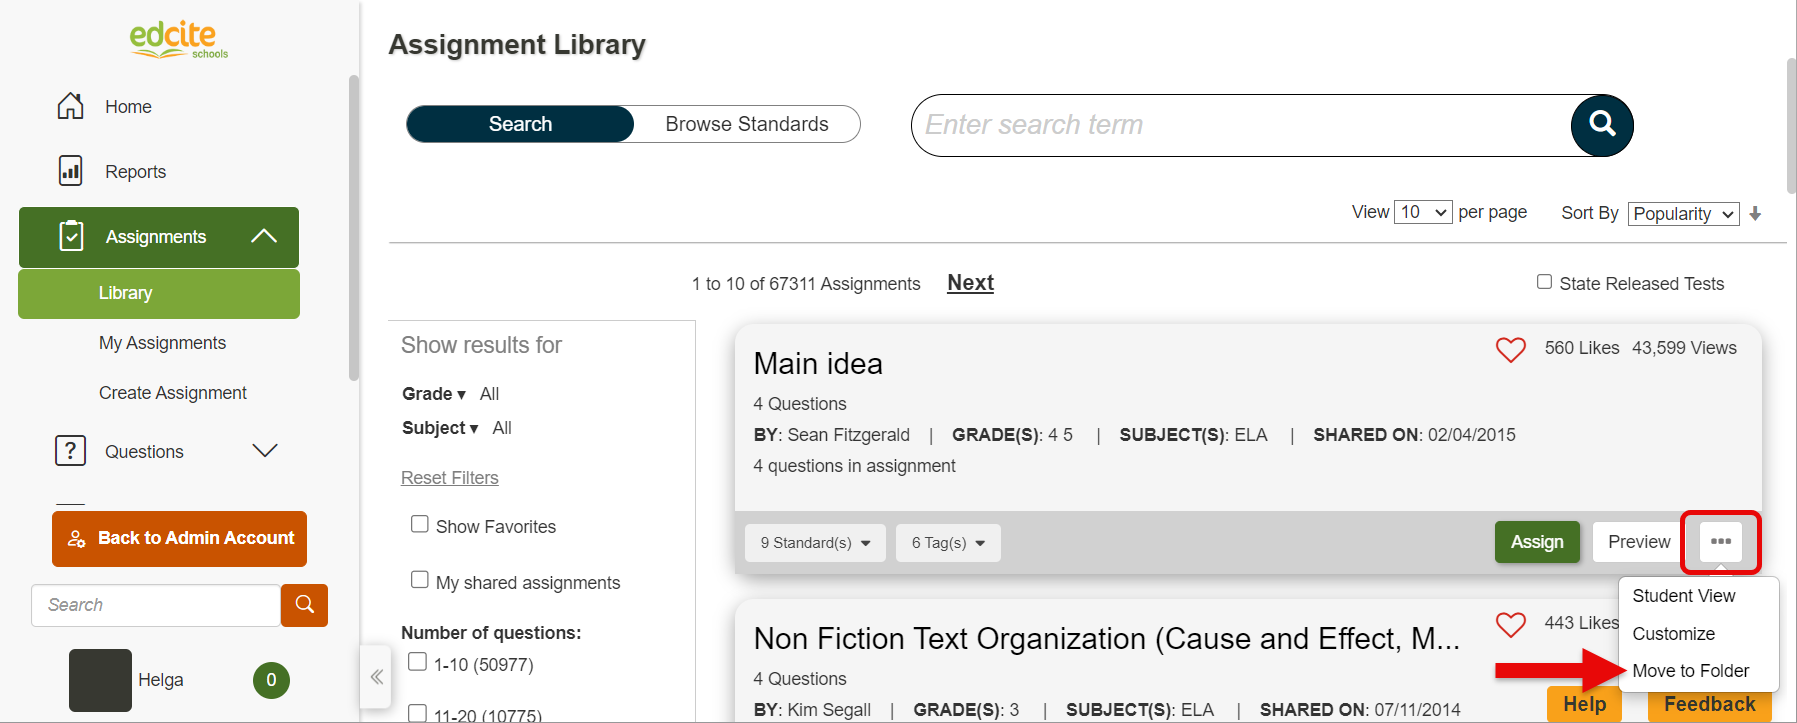1797x723 pixels.
Task: Open Reports chart icon in sidebar
Action: [70, 171]
